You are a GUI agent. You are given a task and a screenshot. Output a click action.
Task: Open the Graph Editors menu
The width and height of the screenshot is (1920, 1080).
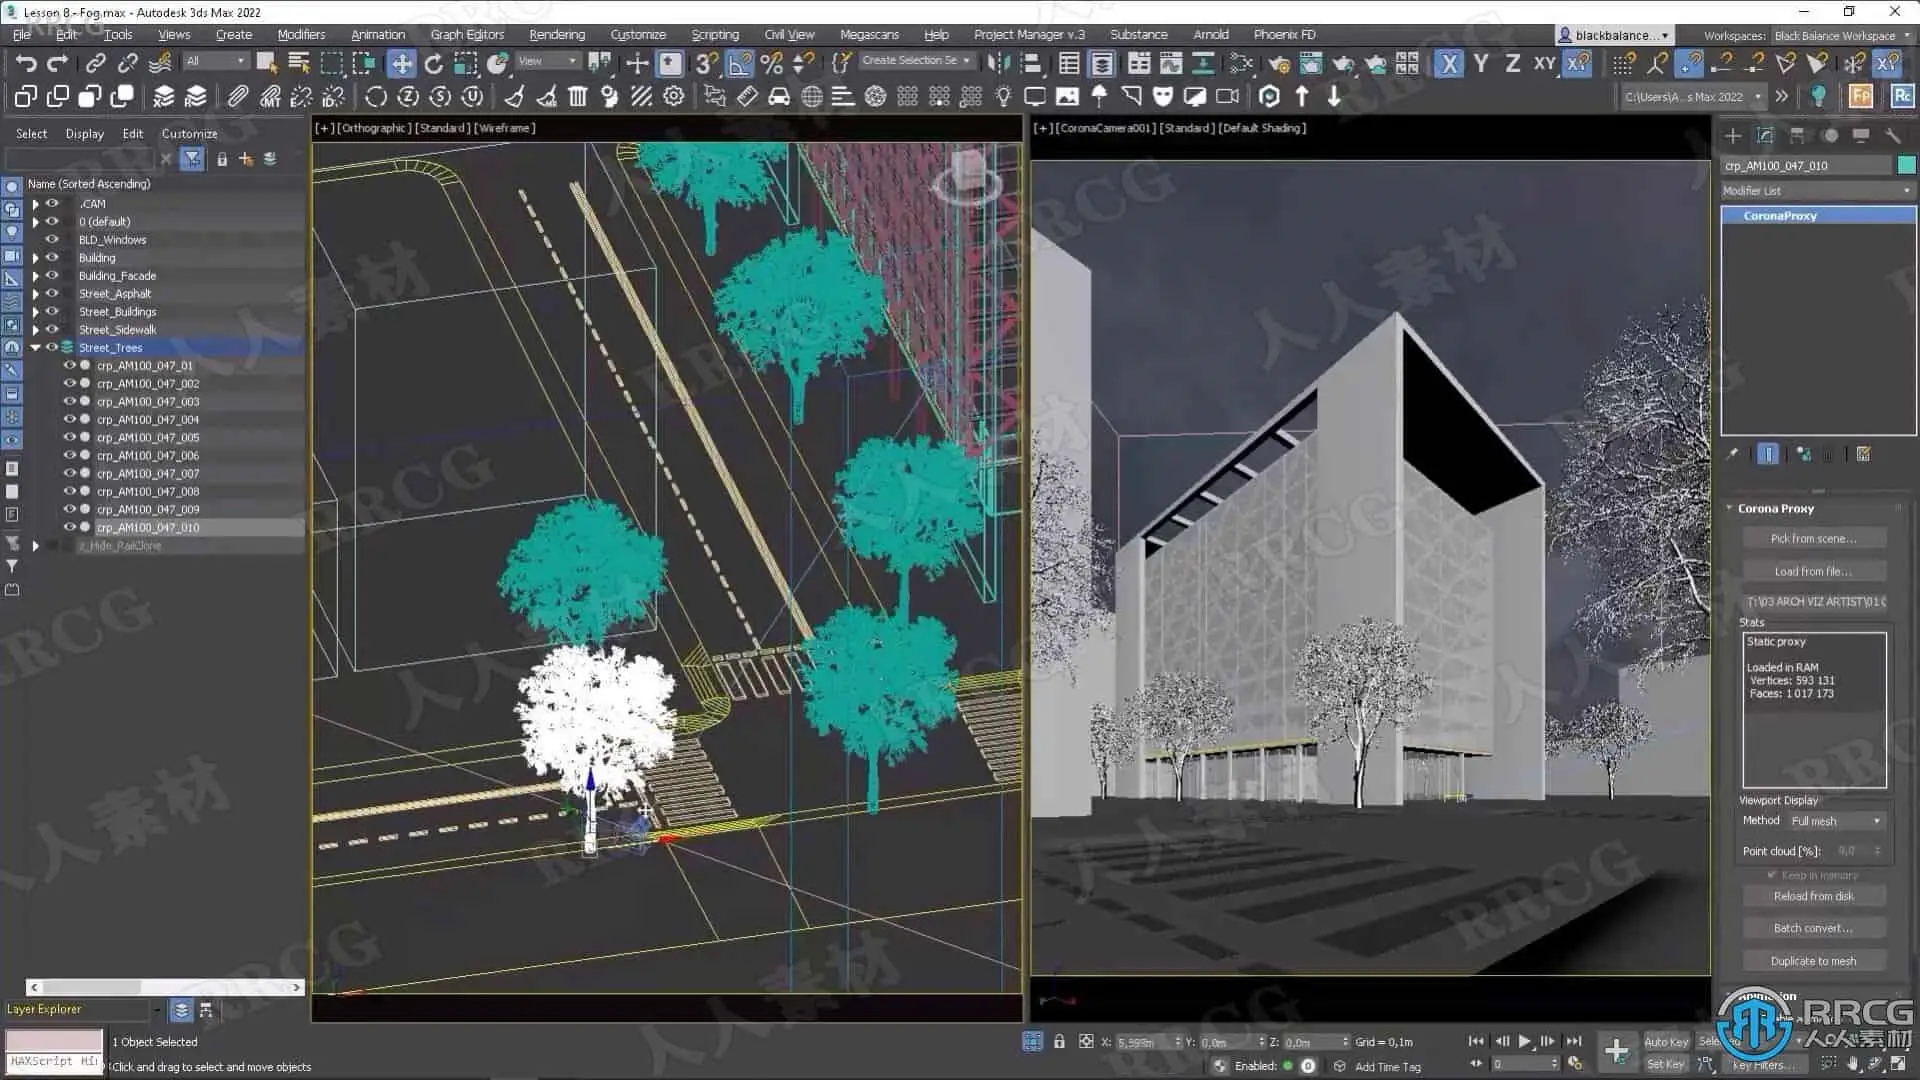coord(467,34)
